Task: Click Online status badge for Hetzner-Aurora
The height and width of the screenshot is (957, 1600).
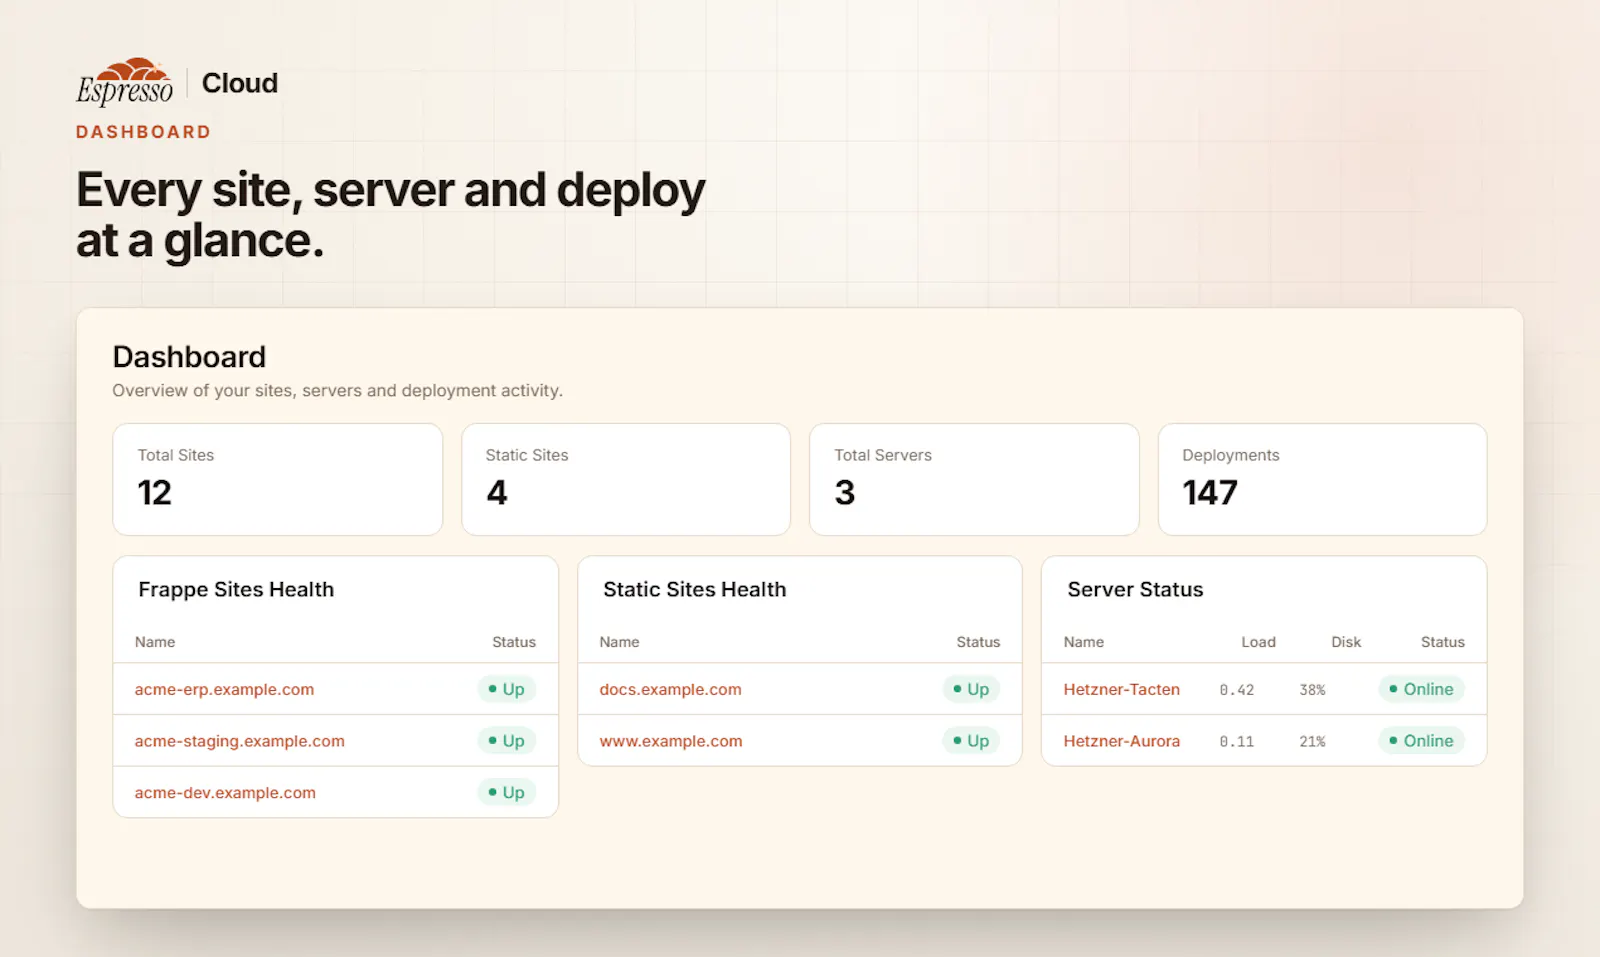Action: (x=1421, y=741)
